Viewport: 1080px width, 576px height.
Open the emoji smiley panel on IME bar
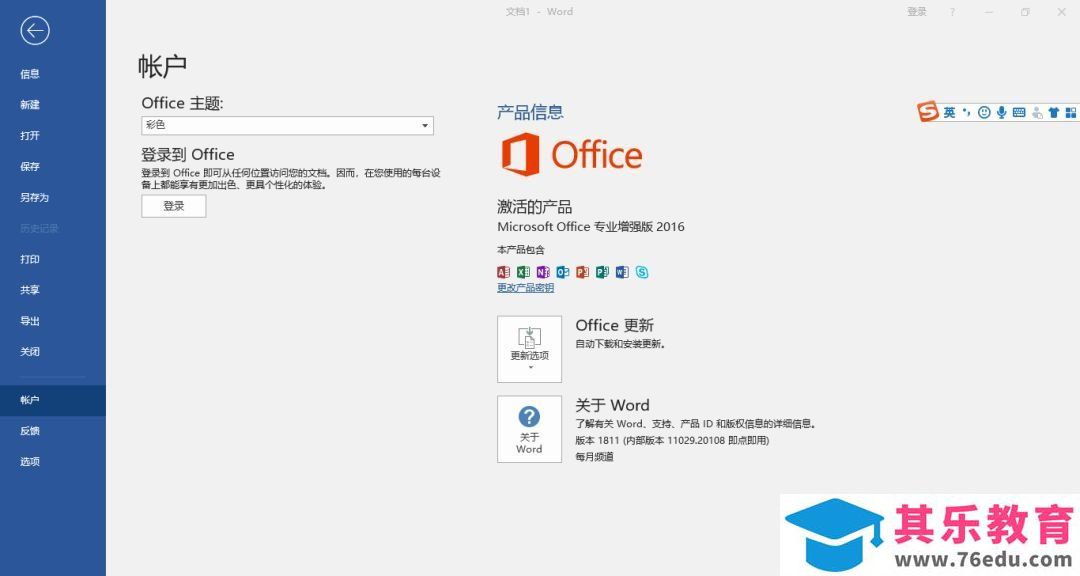(x=984, y=112)
